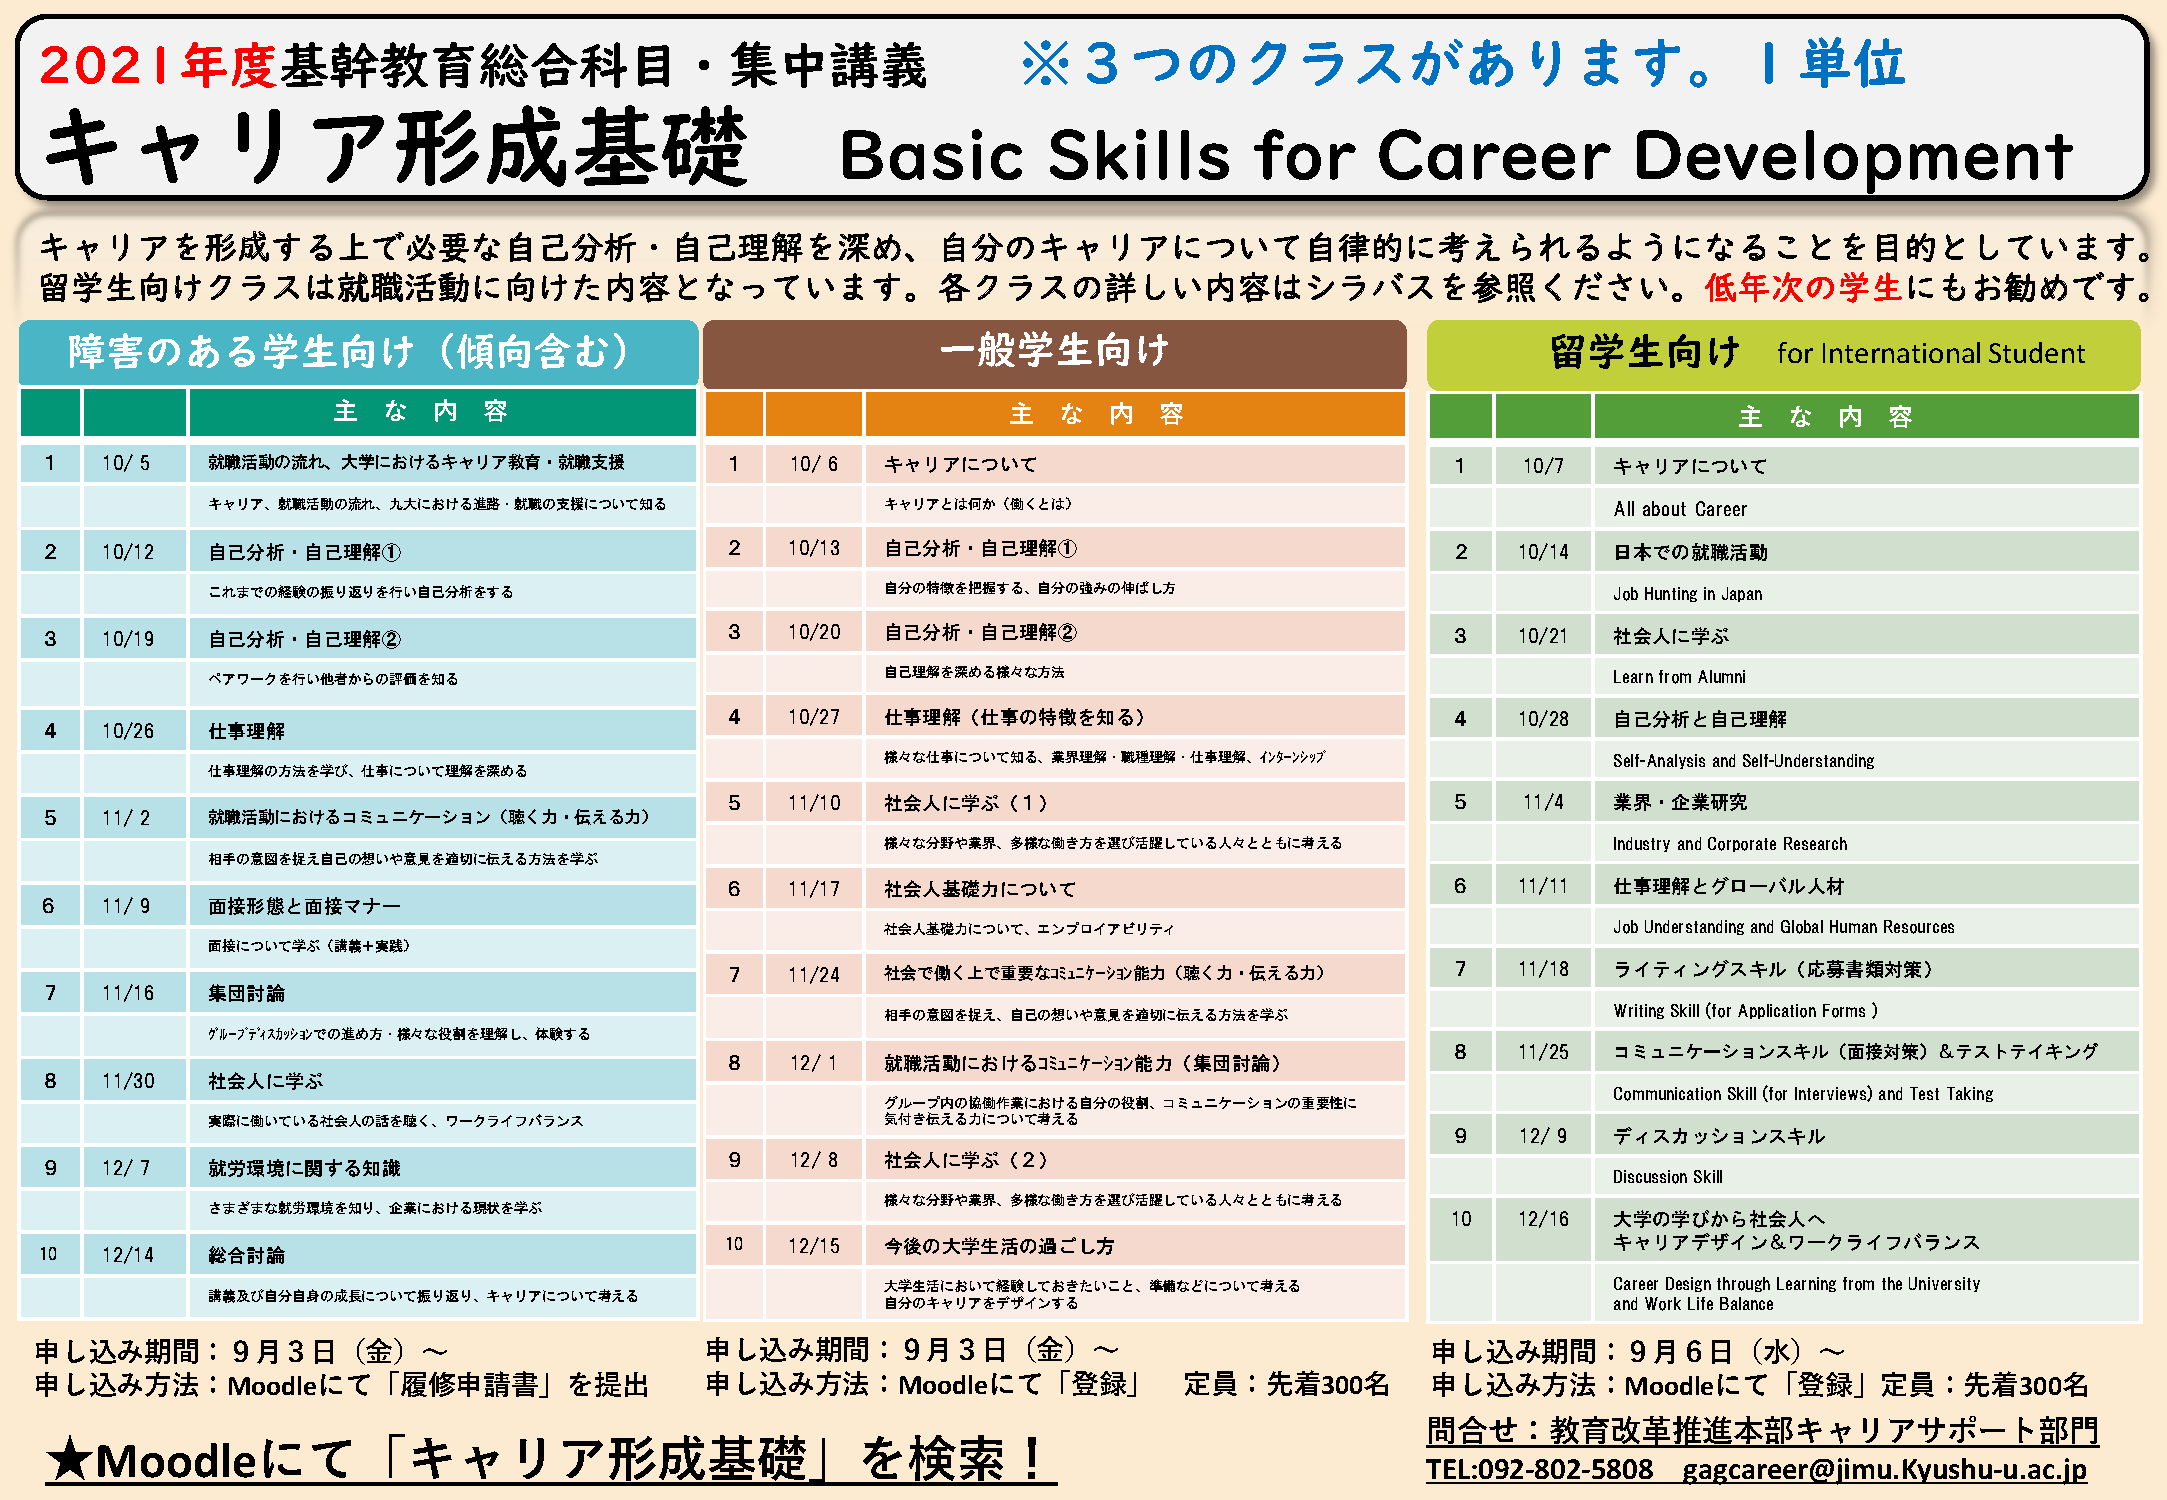This screenshot has height=1500, width=2167.
Task: Click the 社会人基礎力について session title
Action: point(980,889)
